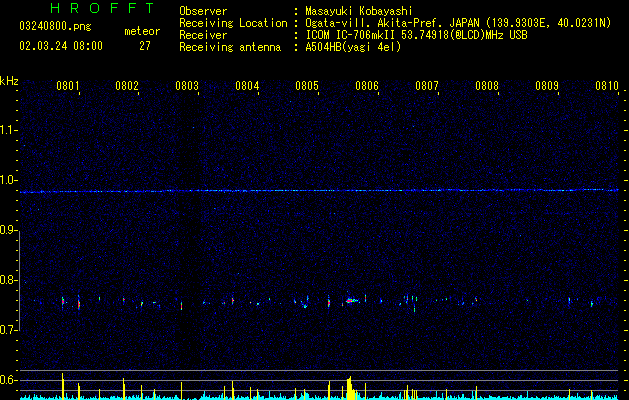Click the meteor count 27
629x400 pixels.
point(145,46)
